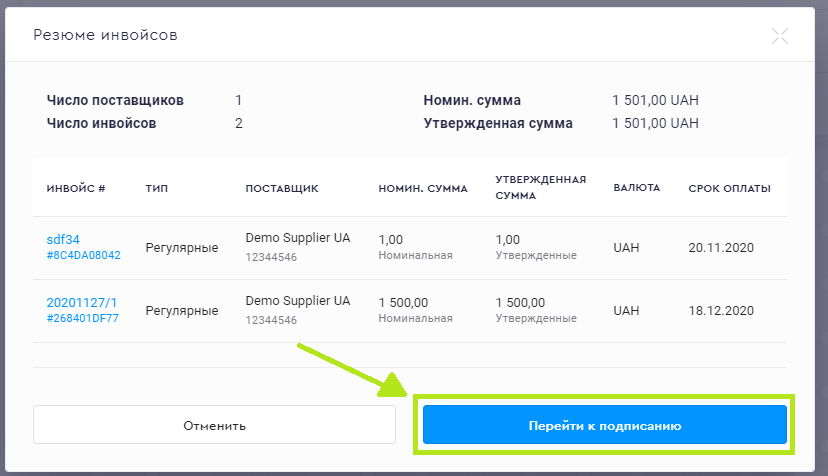
Task: Close the Резюме инвойсов dialog
Action: point(780,36)
